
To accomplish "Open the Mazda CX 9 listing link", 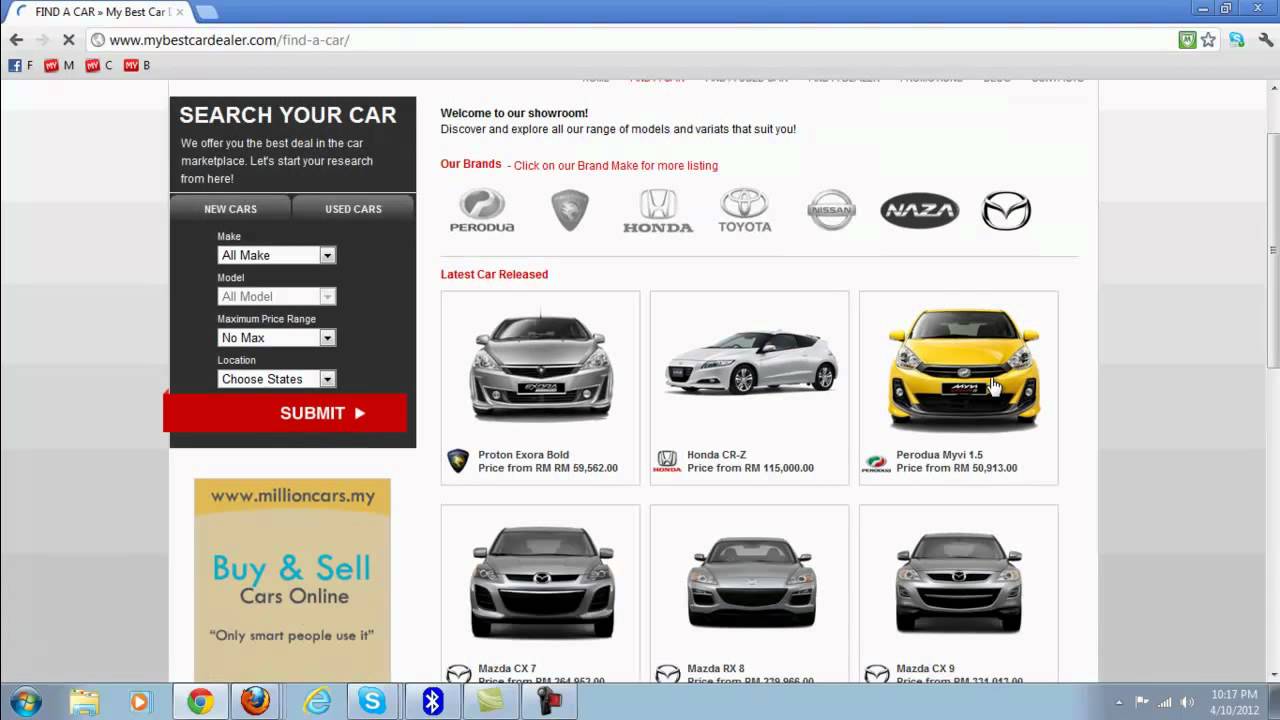I will (925, 668).
